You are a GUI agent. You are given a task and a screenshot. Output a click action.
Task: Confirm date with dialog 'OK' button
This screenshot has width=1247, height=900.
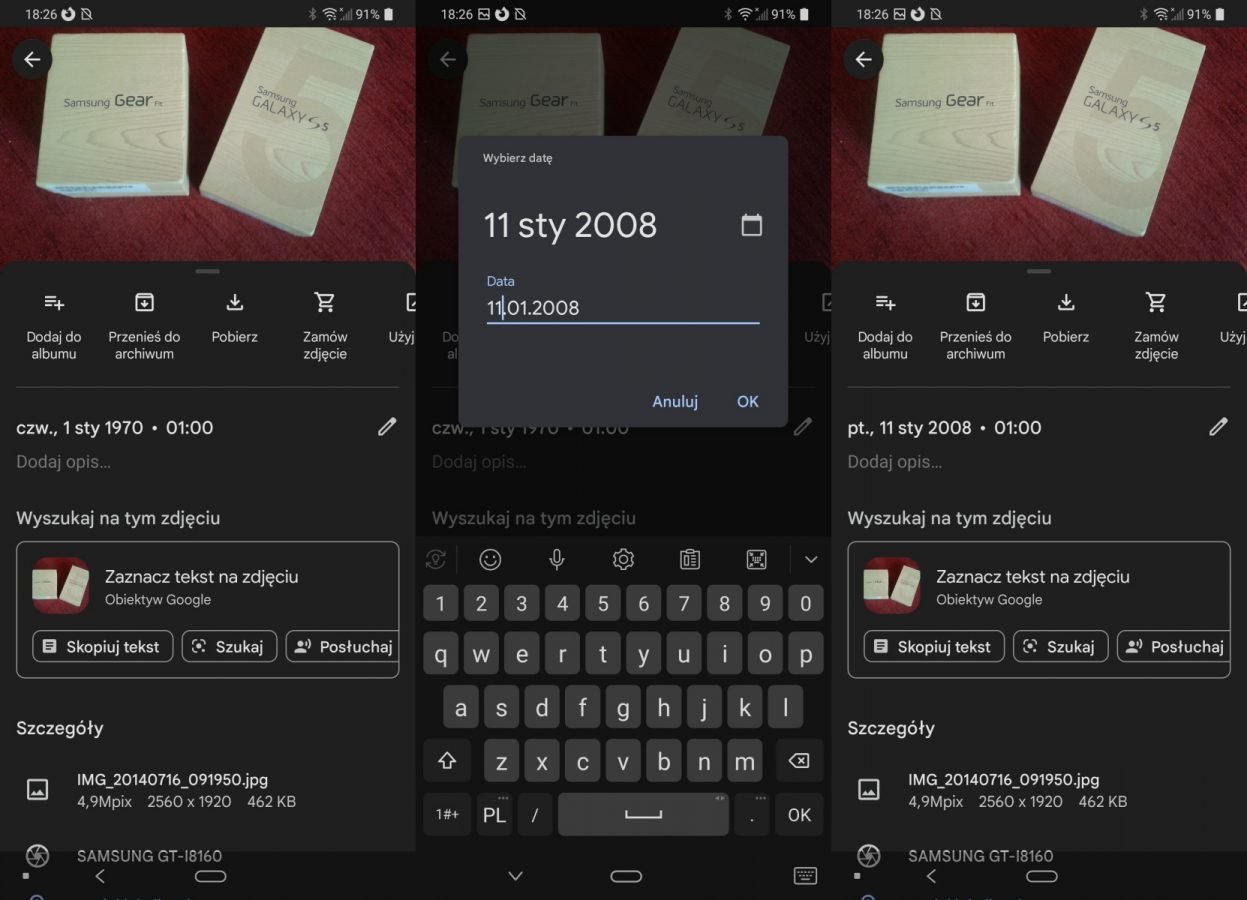click(x=748, y=401)
